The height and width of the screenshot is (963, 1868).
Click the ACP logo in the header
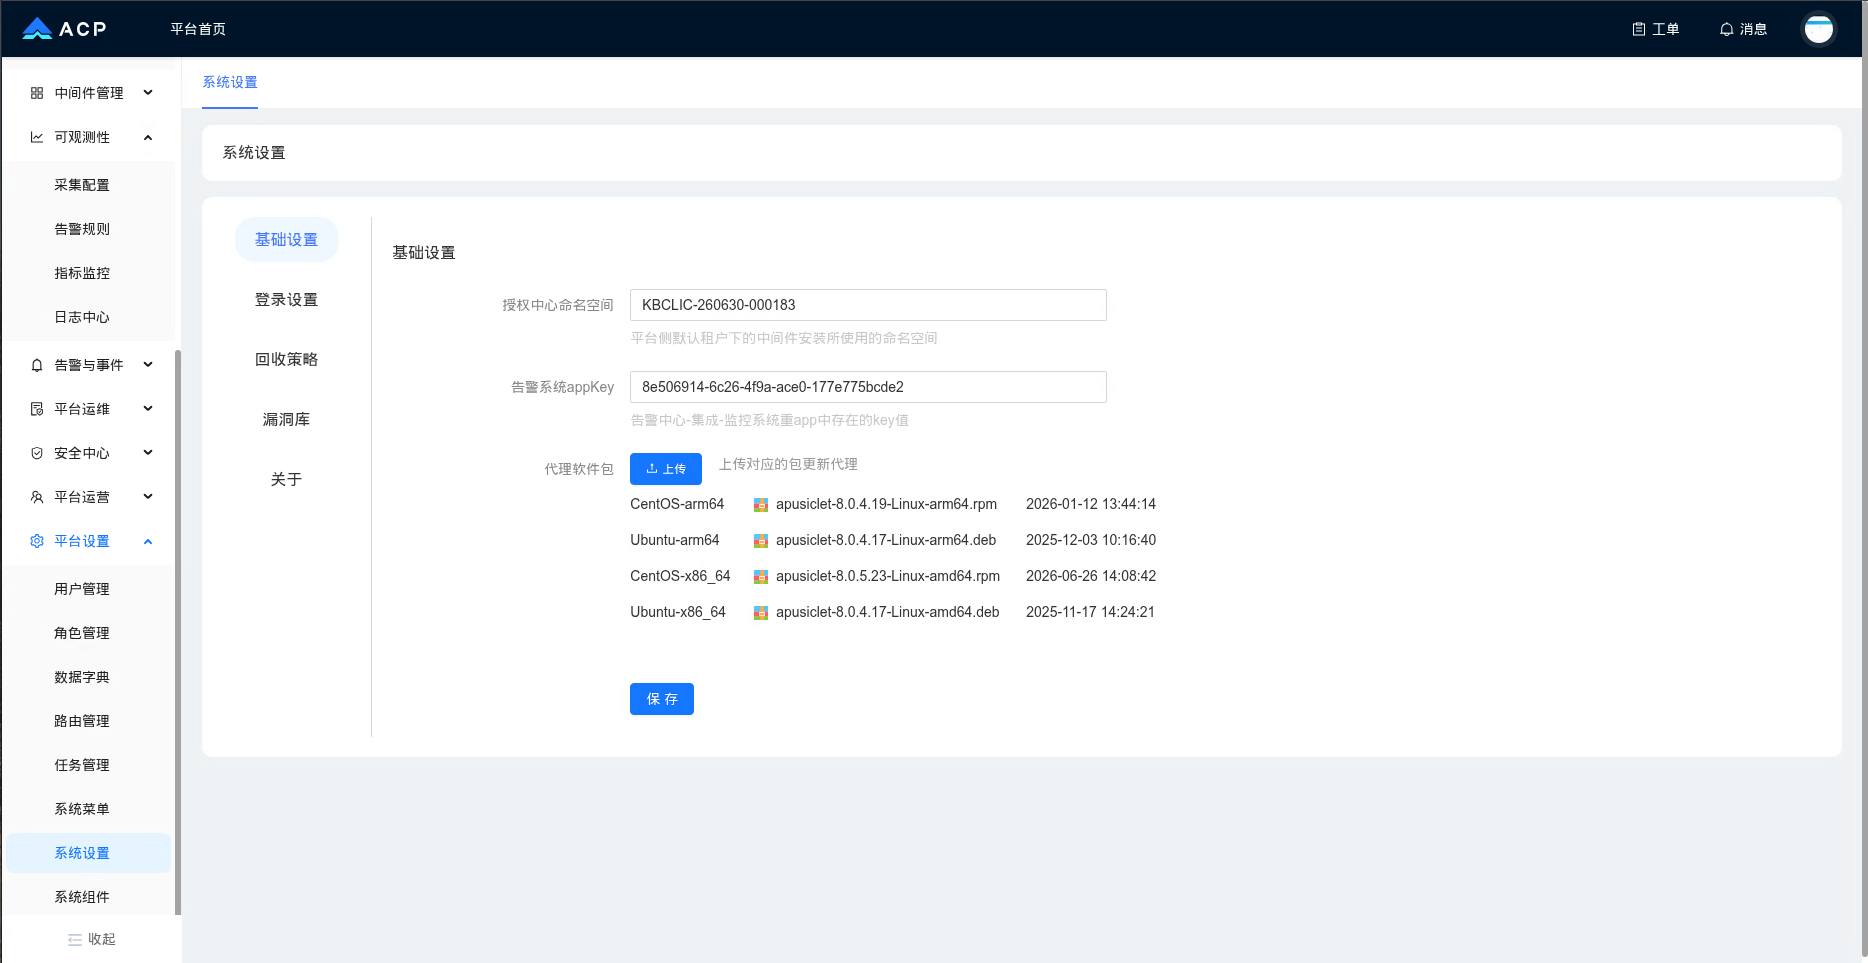click(x=64, y=29)
